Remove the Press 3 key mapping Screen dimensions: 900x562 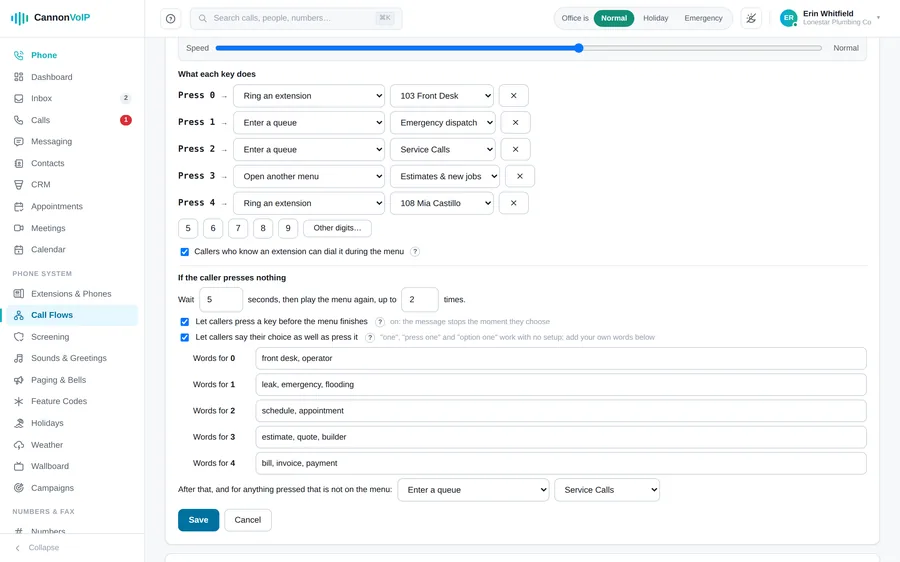[520, 176]
